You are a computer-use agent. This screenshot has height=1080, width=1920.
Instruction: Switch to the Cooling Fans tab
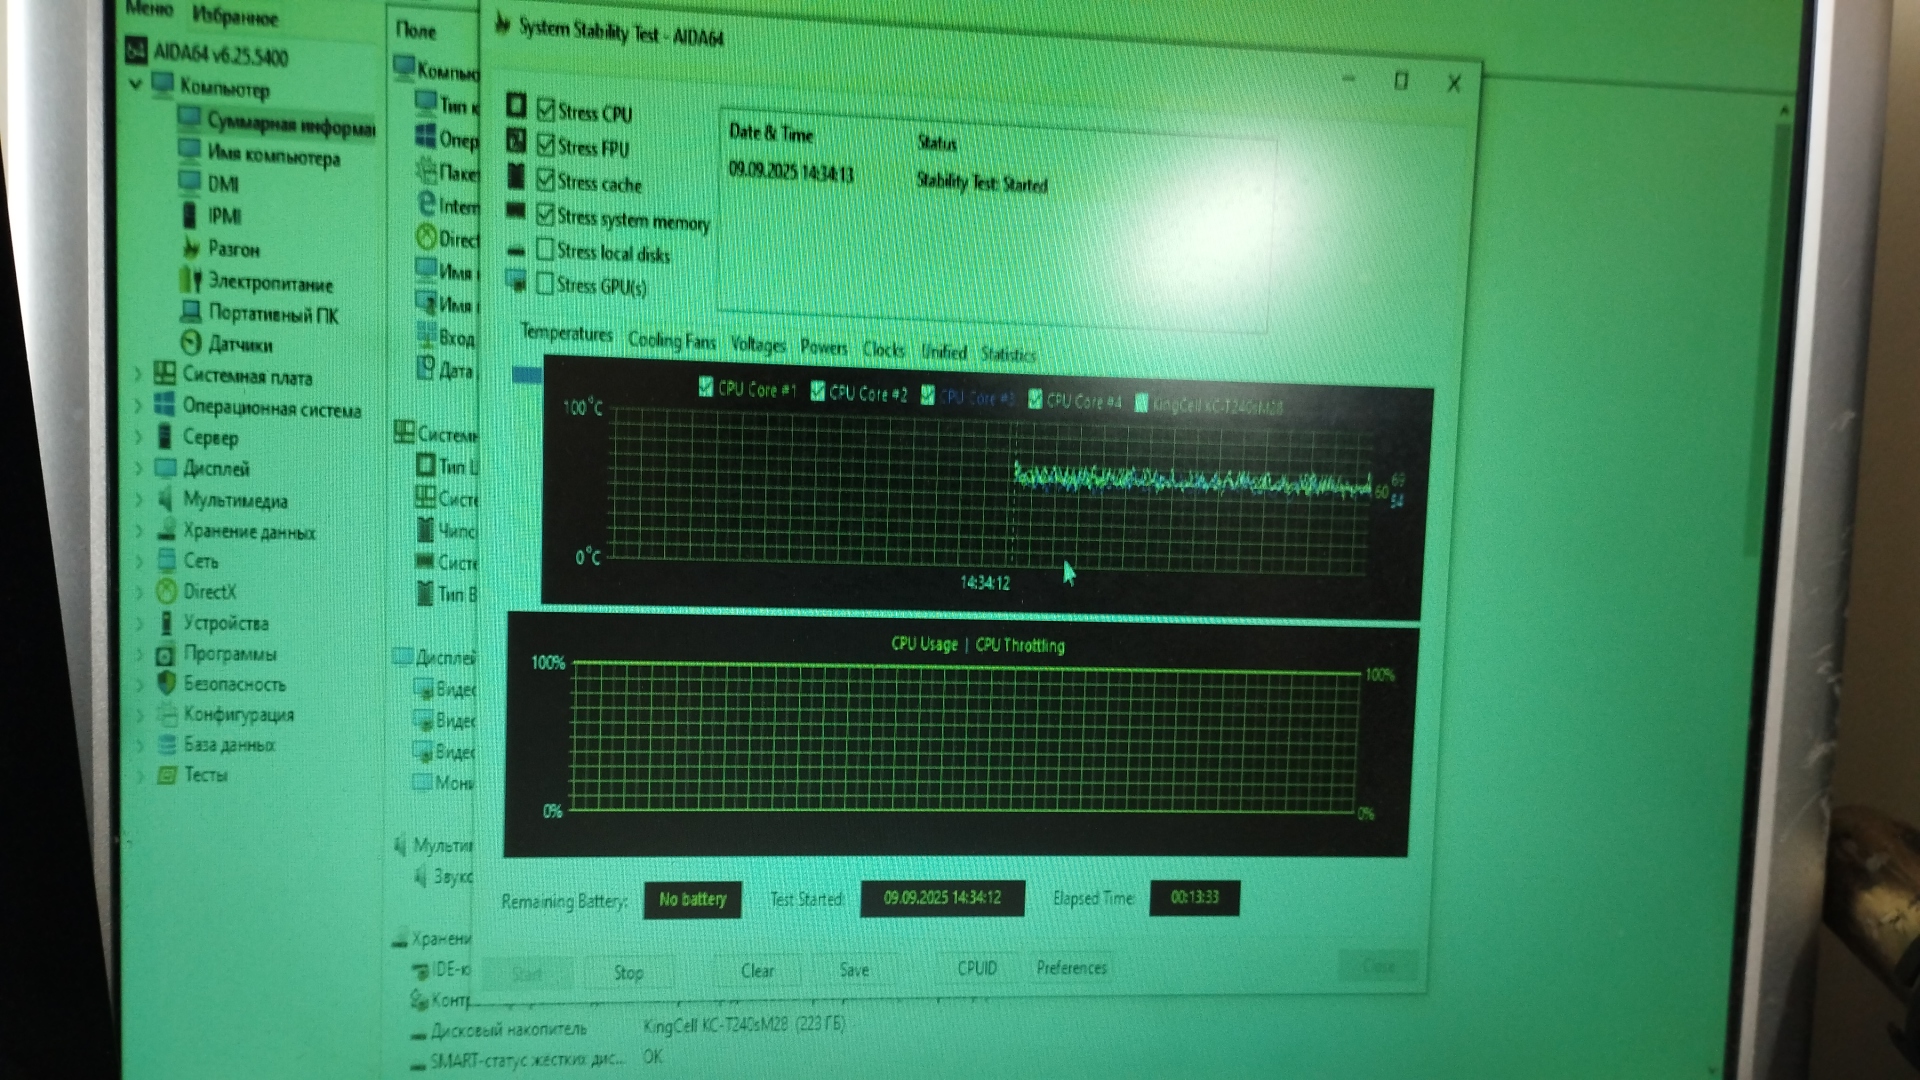pos(671,341)
